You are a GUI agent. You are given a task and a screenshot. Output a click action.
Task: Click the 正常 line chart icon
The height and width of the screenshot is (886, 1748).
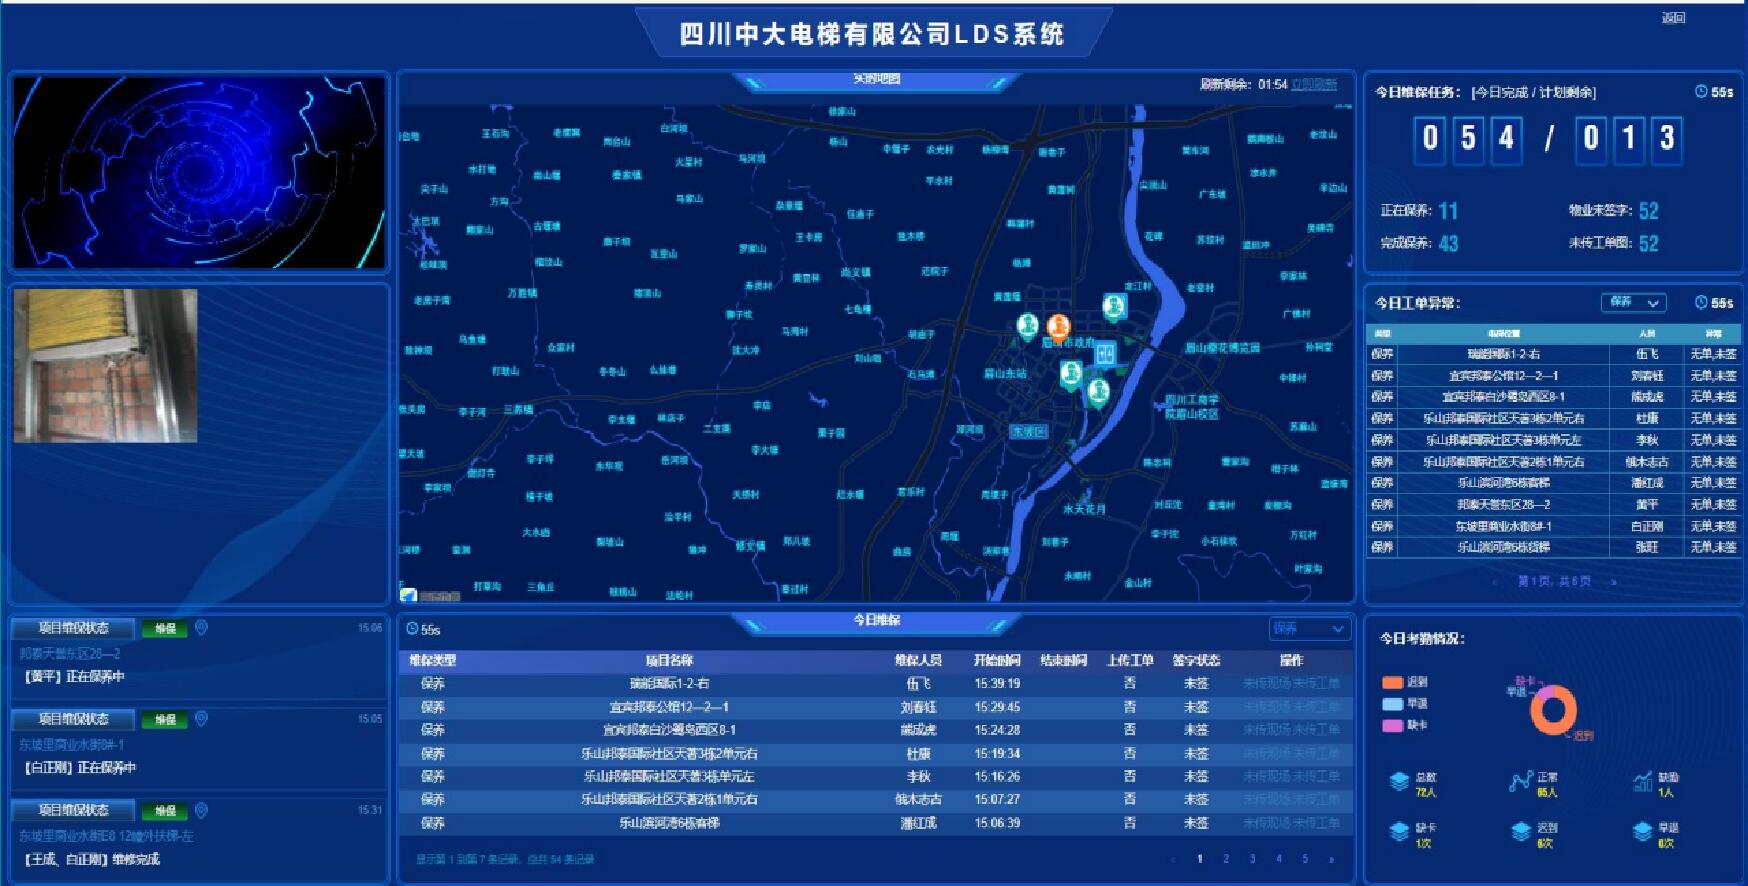[x=1521, y=782]
